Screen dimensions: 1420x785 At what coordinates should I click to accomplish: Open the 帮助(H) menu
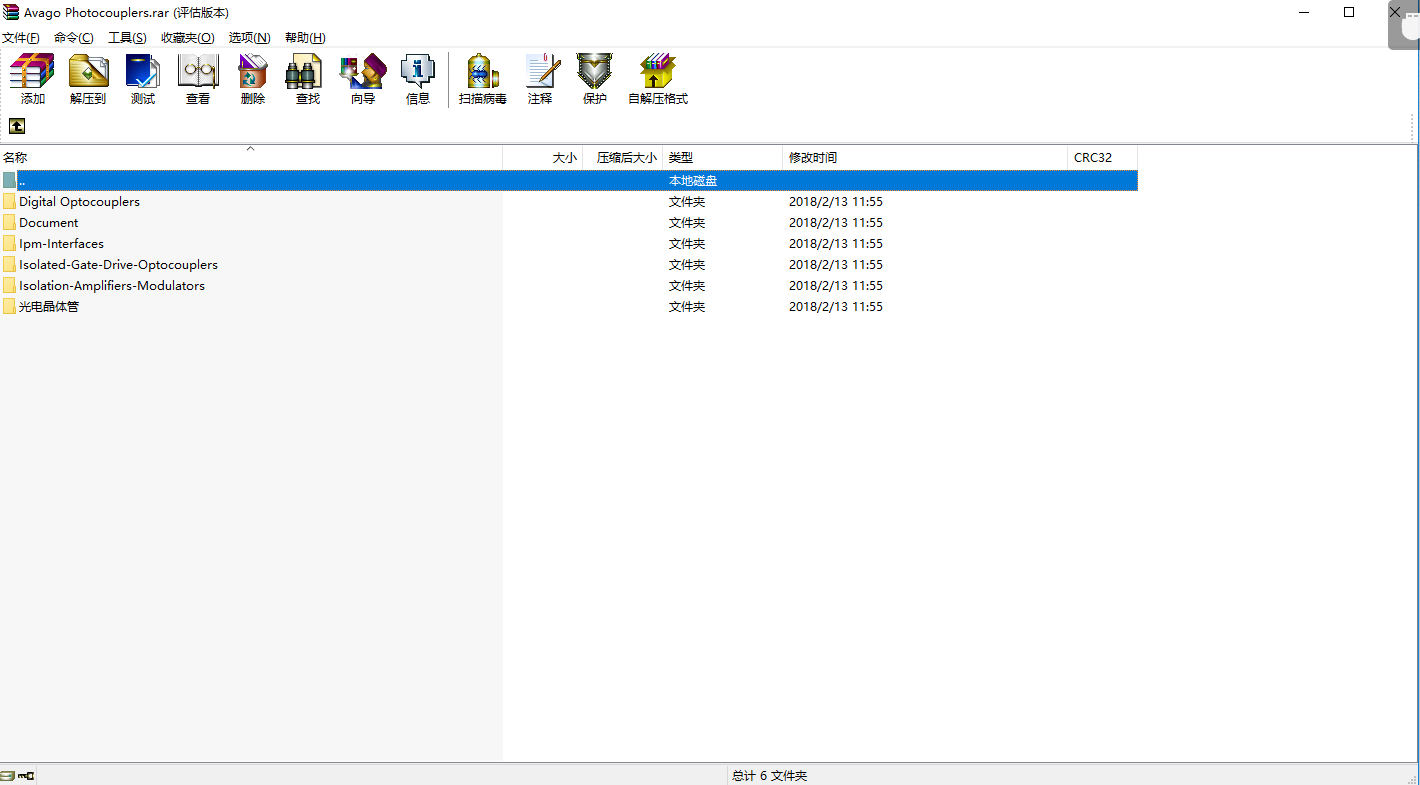[305, 37]
